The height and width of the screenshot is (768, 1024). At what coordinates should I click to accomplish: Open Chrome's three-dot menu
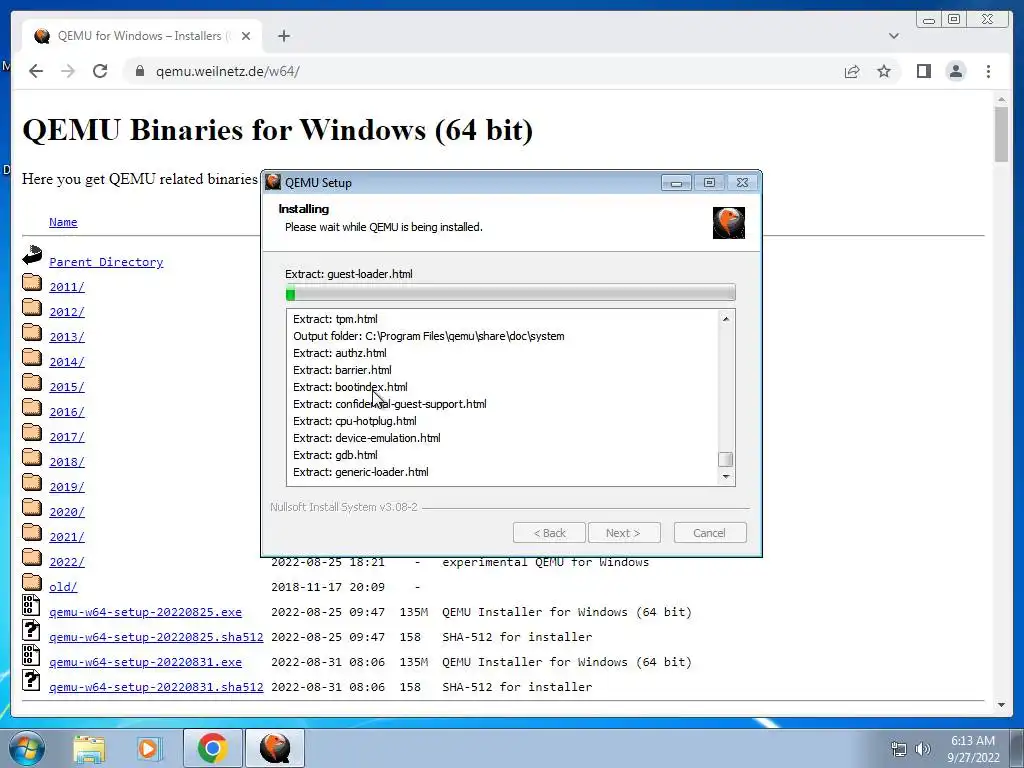click(x=988, y=71)
